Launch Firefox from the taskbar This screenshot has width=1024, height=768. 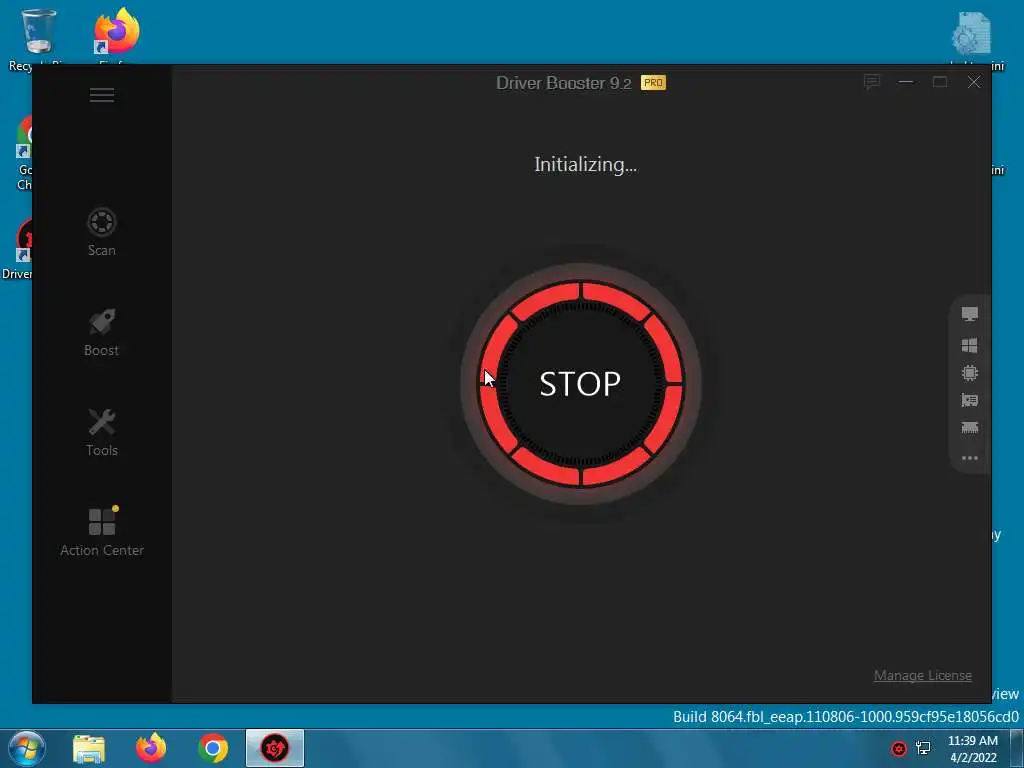point(151,748)
